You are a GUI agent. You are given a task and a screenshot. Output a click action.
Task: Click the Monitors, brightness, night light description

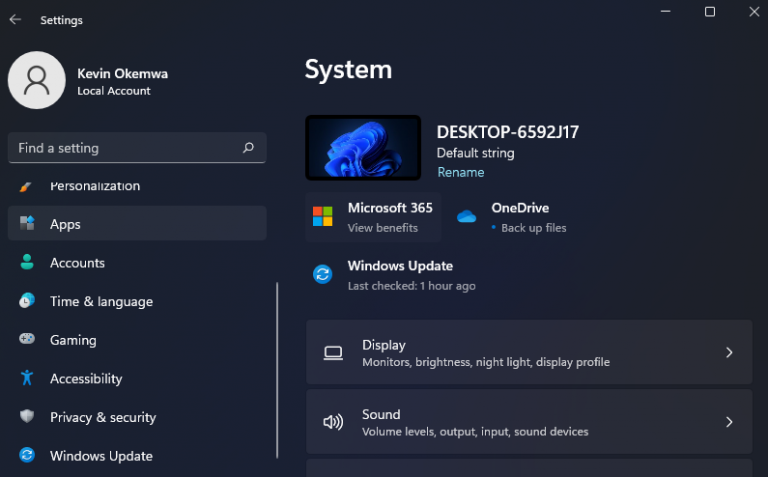pyautogui.click(x=486, y=362)
